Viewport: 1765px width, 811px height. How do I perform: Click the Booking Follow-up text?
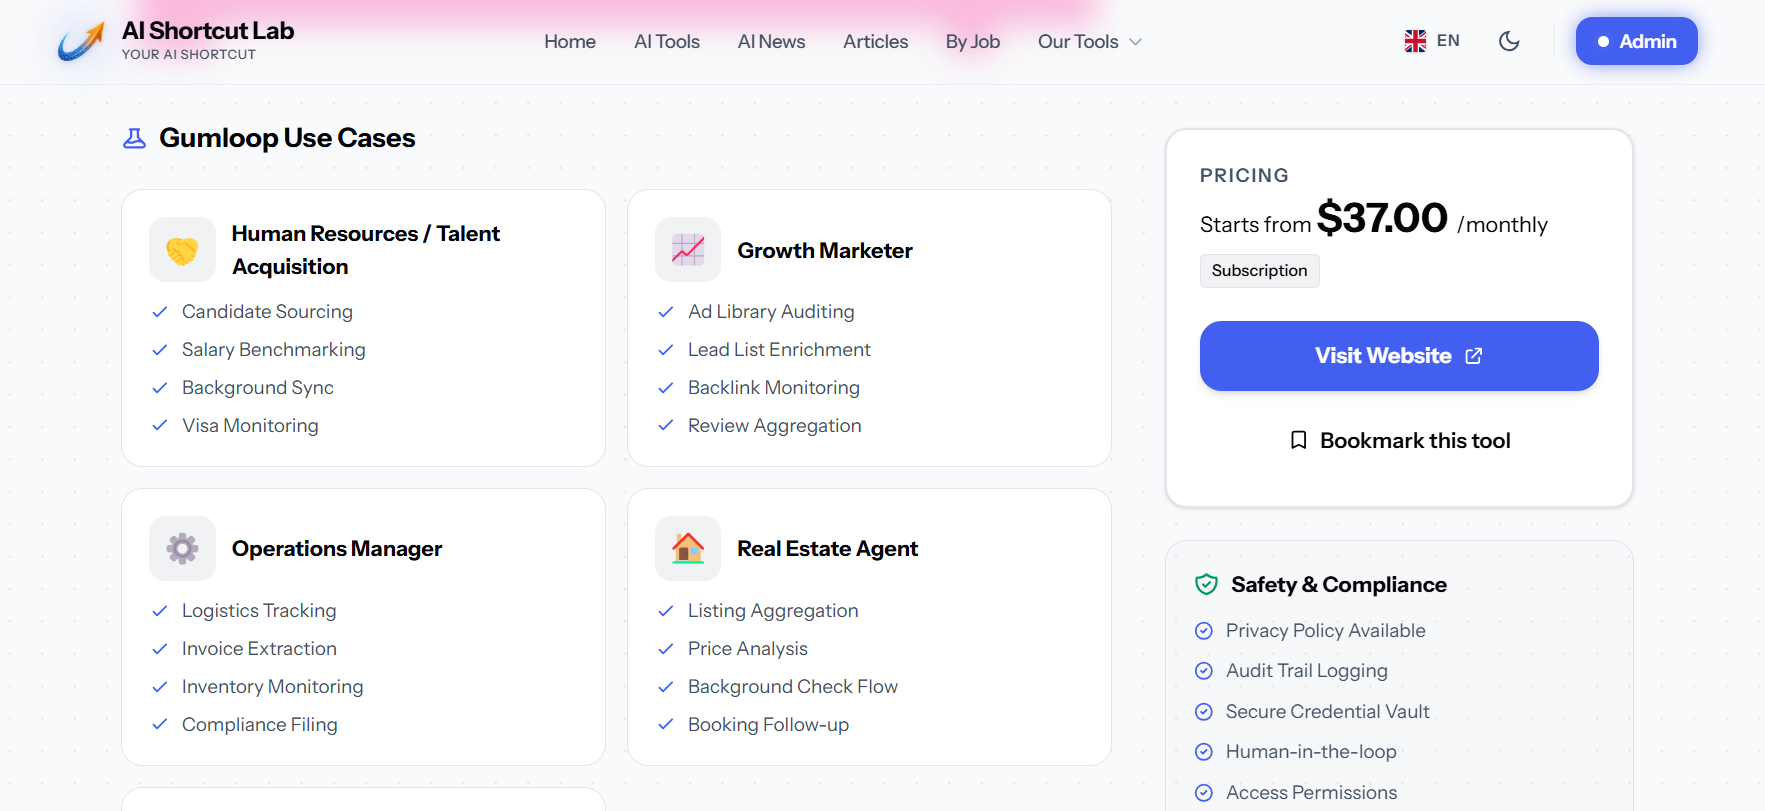tap(768, 725)
